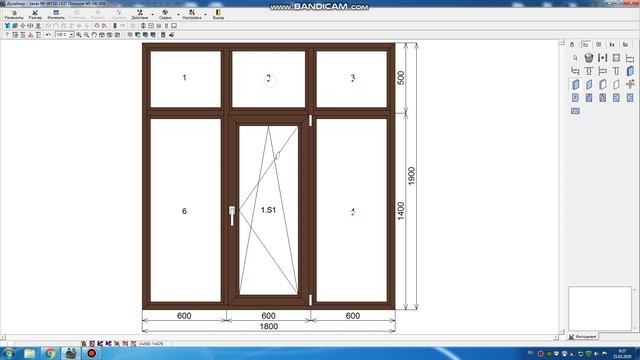Screen dimensions: 640x360
Task: Click the Выход exit button
Action: tap(218, 15)
